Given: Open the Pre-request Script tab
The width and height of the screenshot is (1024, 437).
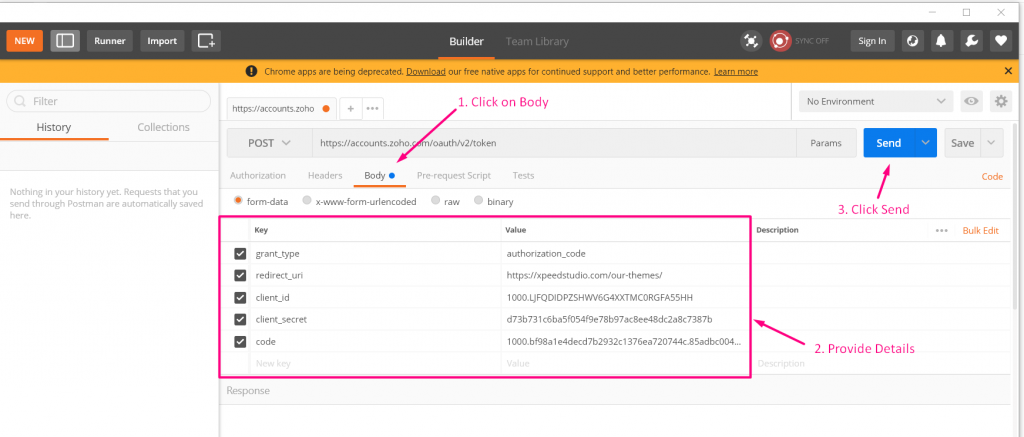Looking at the screenshot, I should (454, 176).
